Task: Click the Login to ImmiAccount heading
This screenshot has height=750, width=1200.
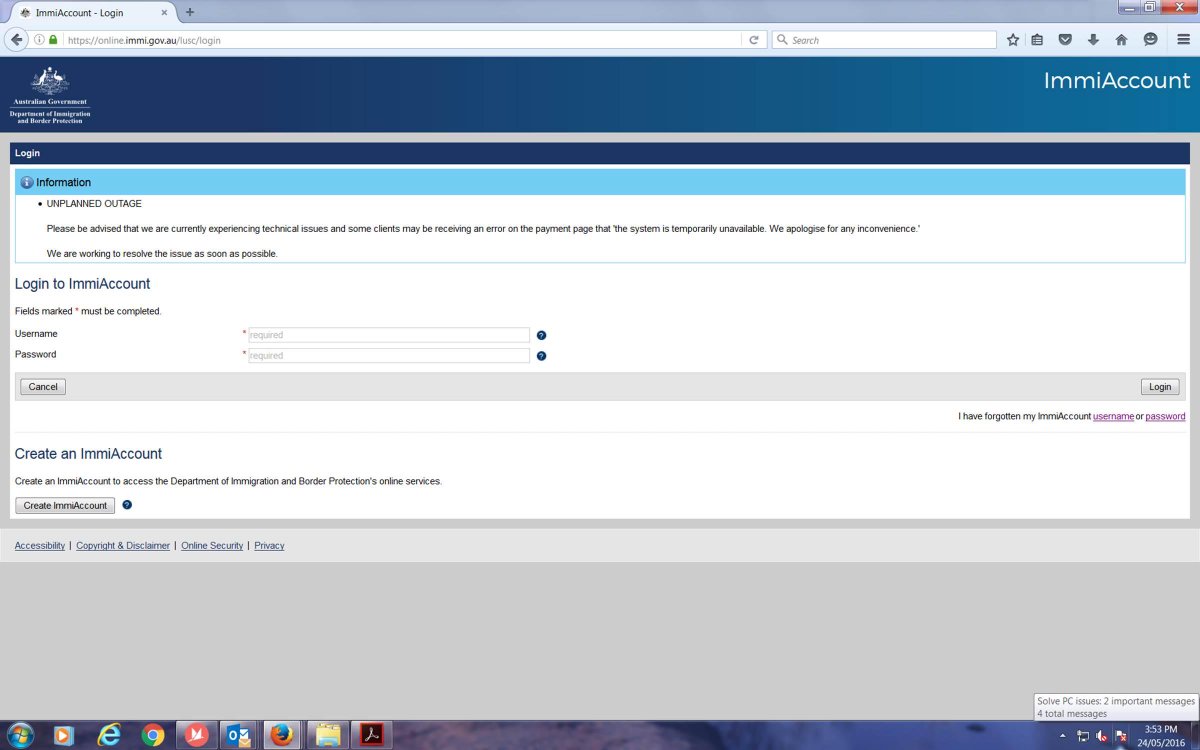Action: (82, 284)
